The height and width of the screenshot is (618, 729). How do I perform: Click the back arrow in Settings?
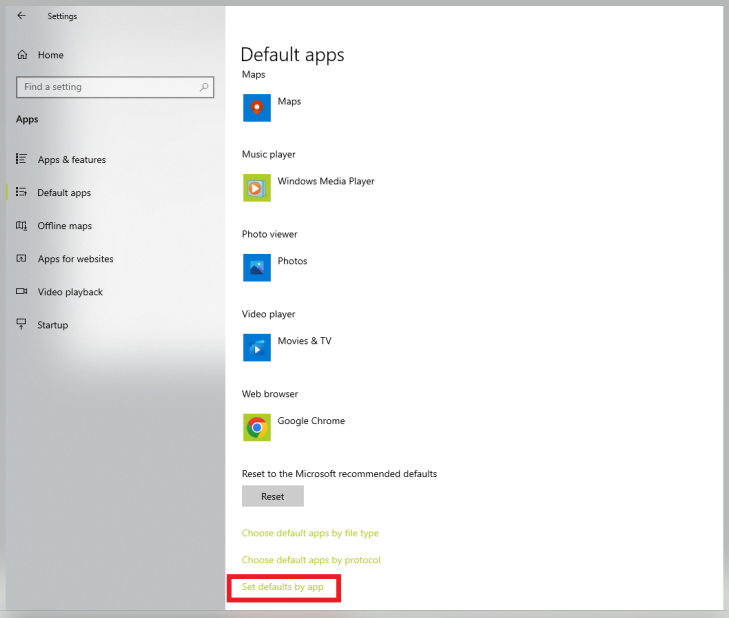pyautogui.click(x=21, y=16)
